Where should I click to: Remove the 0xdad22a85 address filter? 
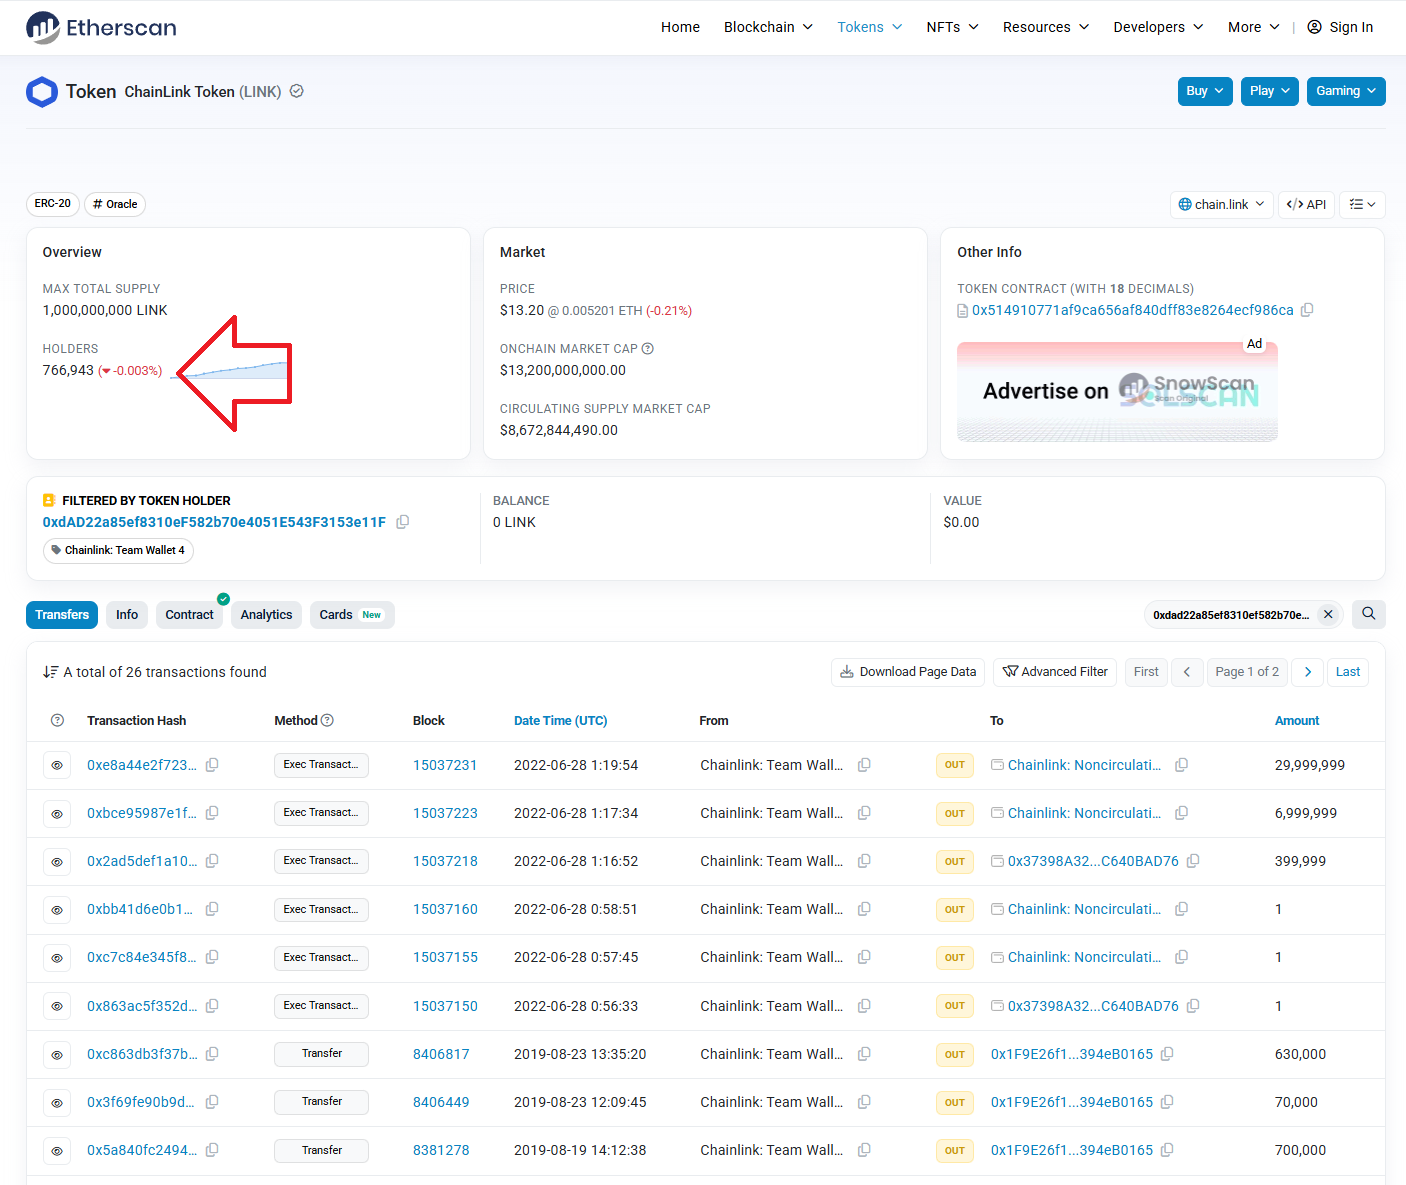[x=1328, y=615]
